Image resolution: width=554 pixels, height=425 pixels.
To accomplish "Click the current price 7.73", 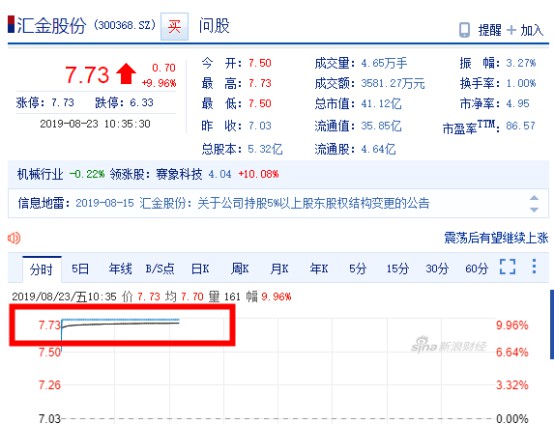I will point(87,75).
